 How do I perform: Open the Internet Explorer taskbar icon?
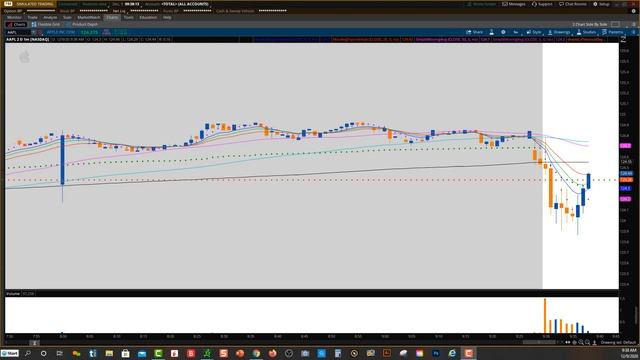click(x=452, y=353)
